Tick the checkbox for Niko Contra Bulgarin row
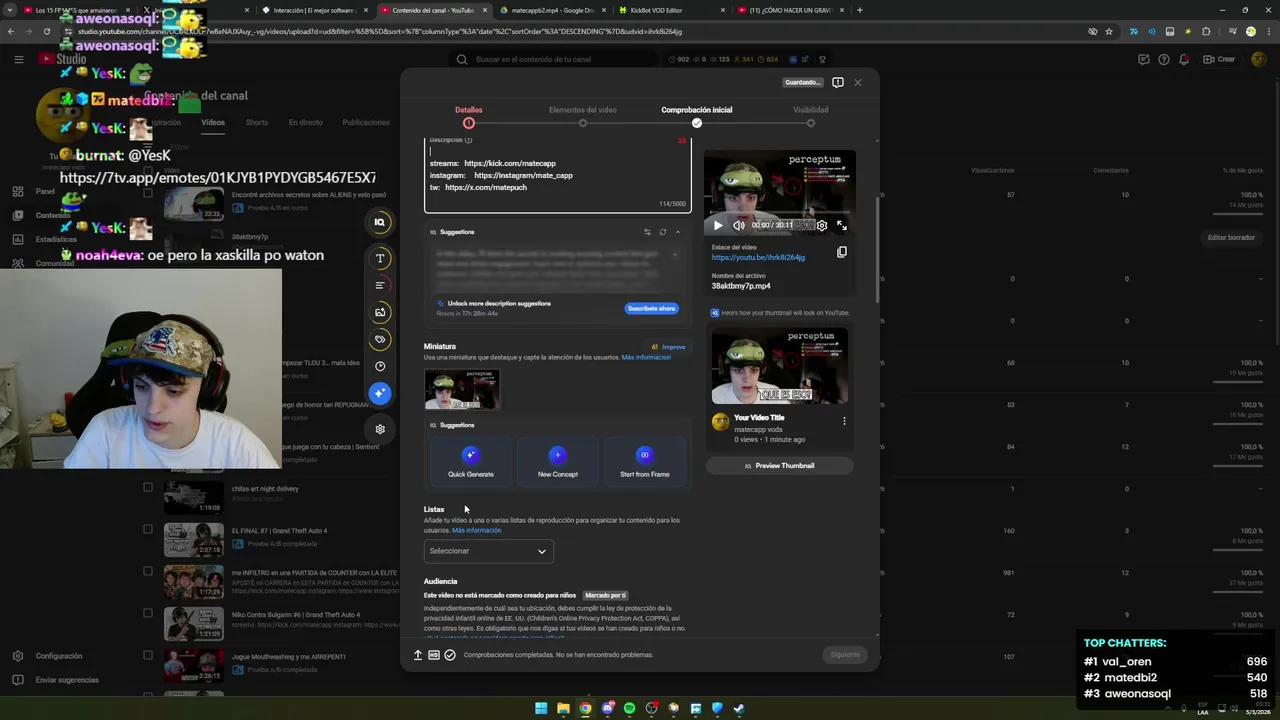 (x=148, y=614)
